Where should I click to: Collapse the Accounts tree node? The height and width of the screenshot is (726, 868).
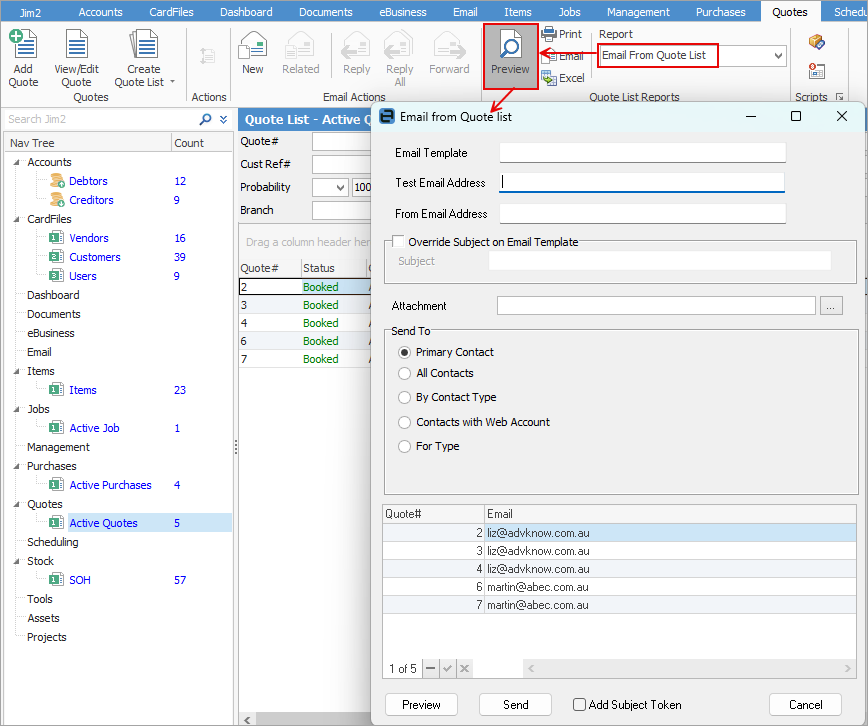pyautogui.click(x=17, y=162)
